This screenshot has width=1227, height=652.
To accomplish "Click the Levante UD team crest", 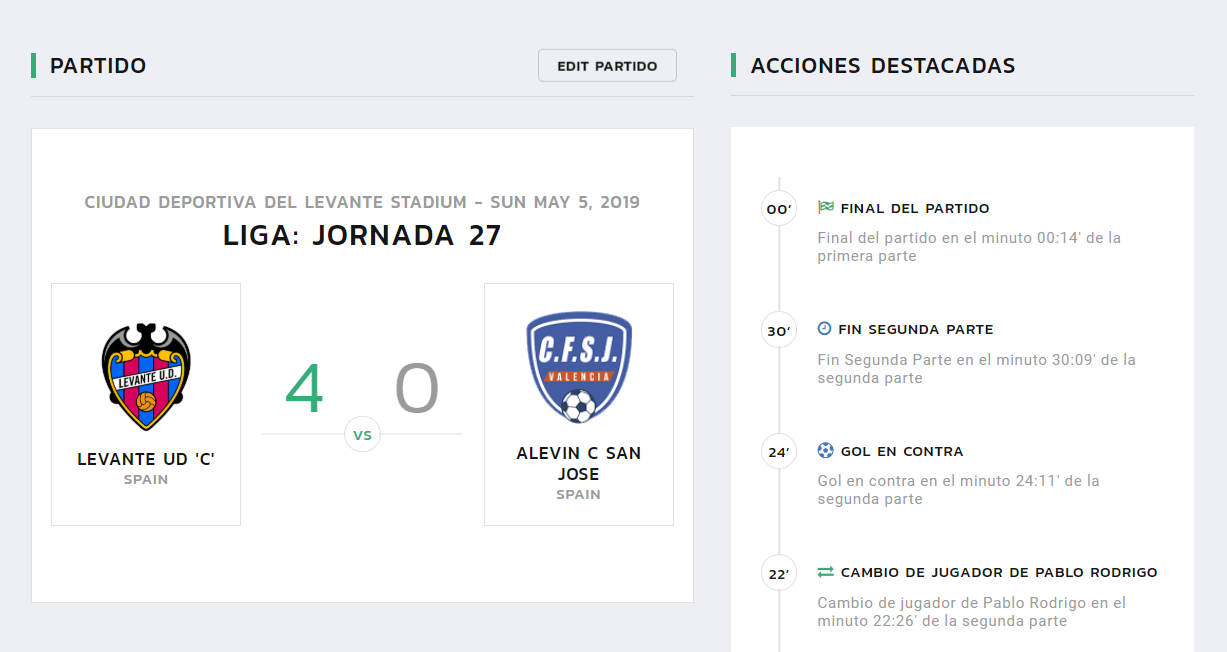I will tap(146, 377).
